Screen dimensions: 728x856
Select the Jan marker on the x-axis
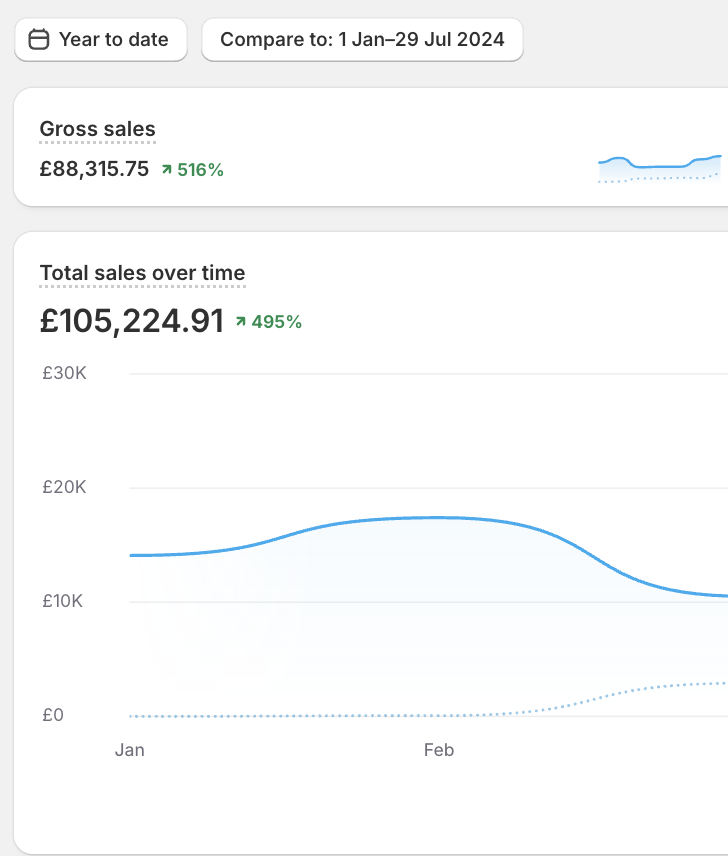[130, 750]
